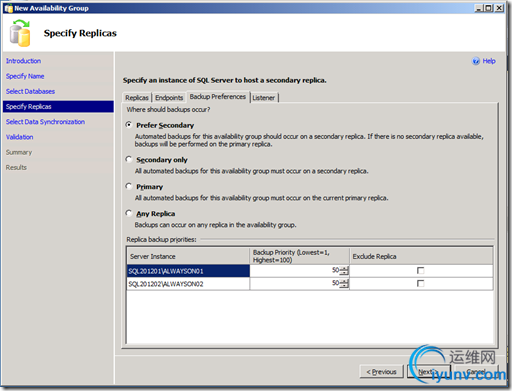Select the Primary backup radio button
The width and height of the screenshot is (512, 391).
pyautogui.click(x=129, y=186)
